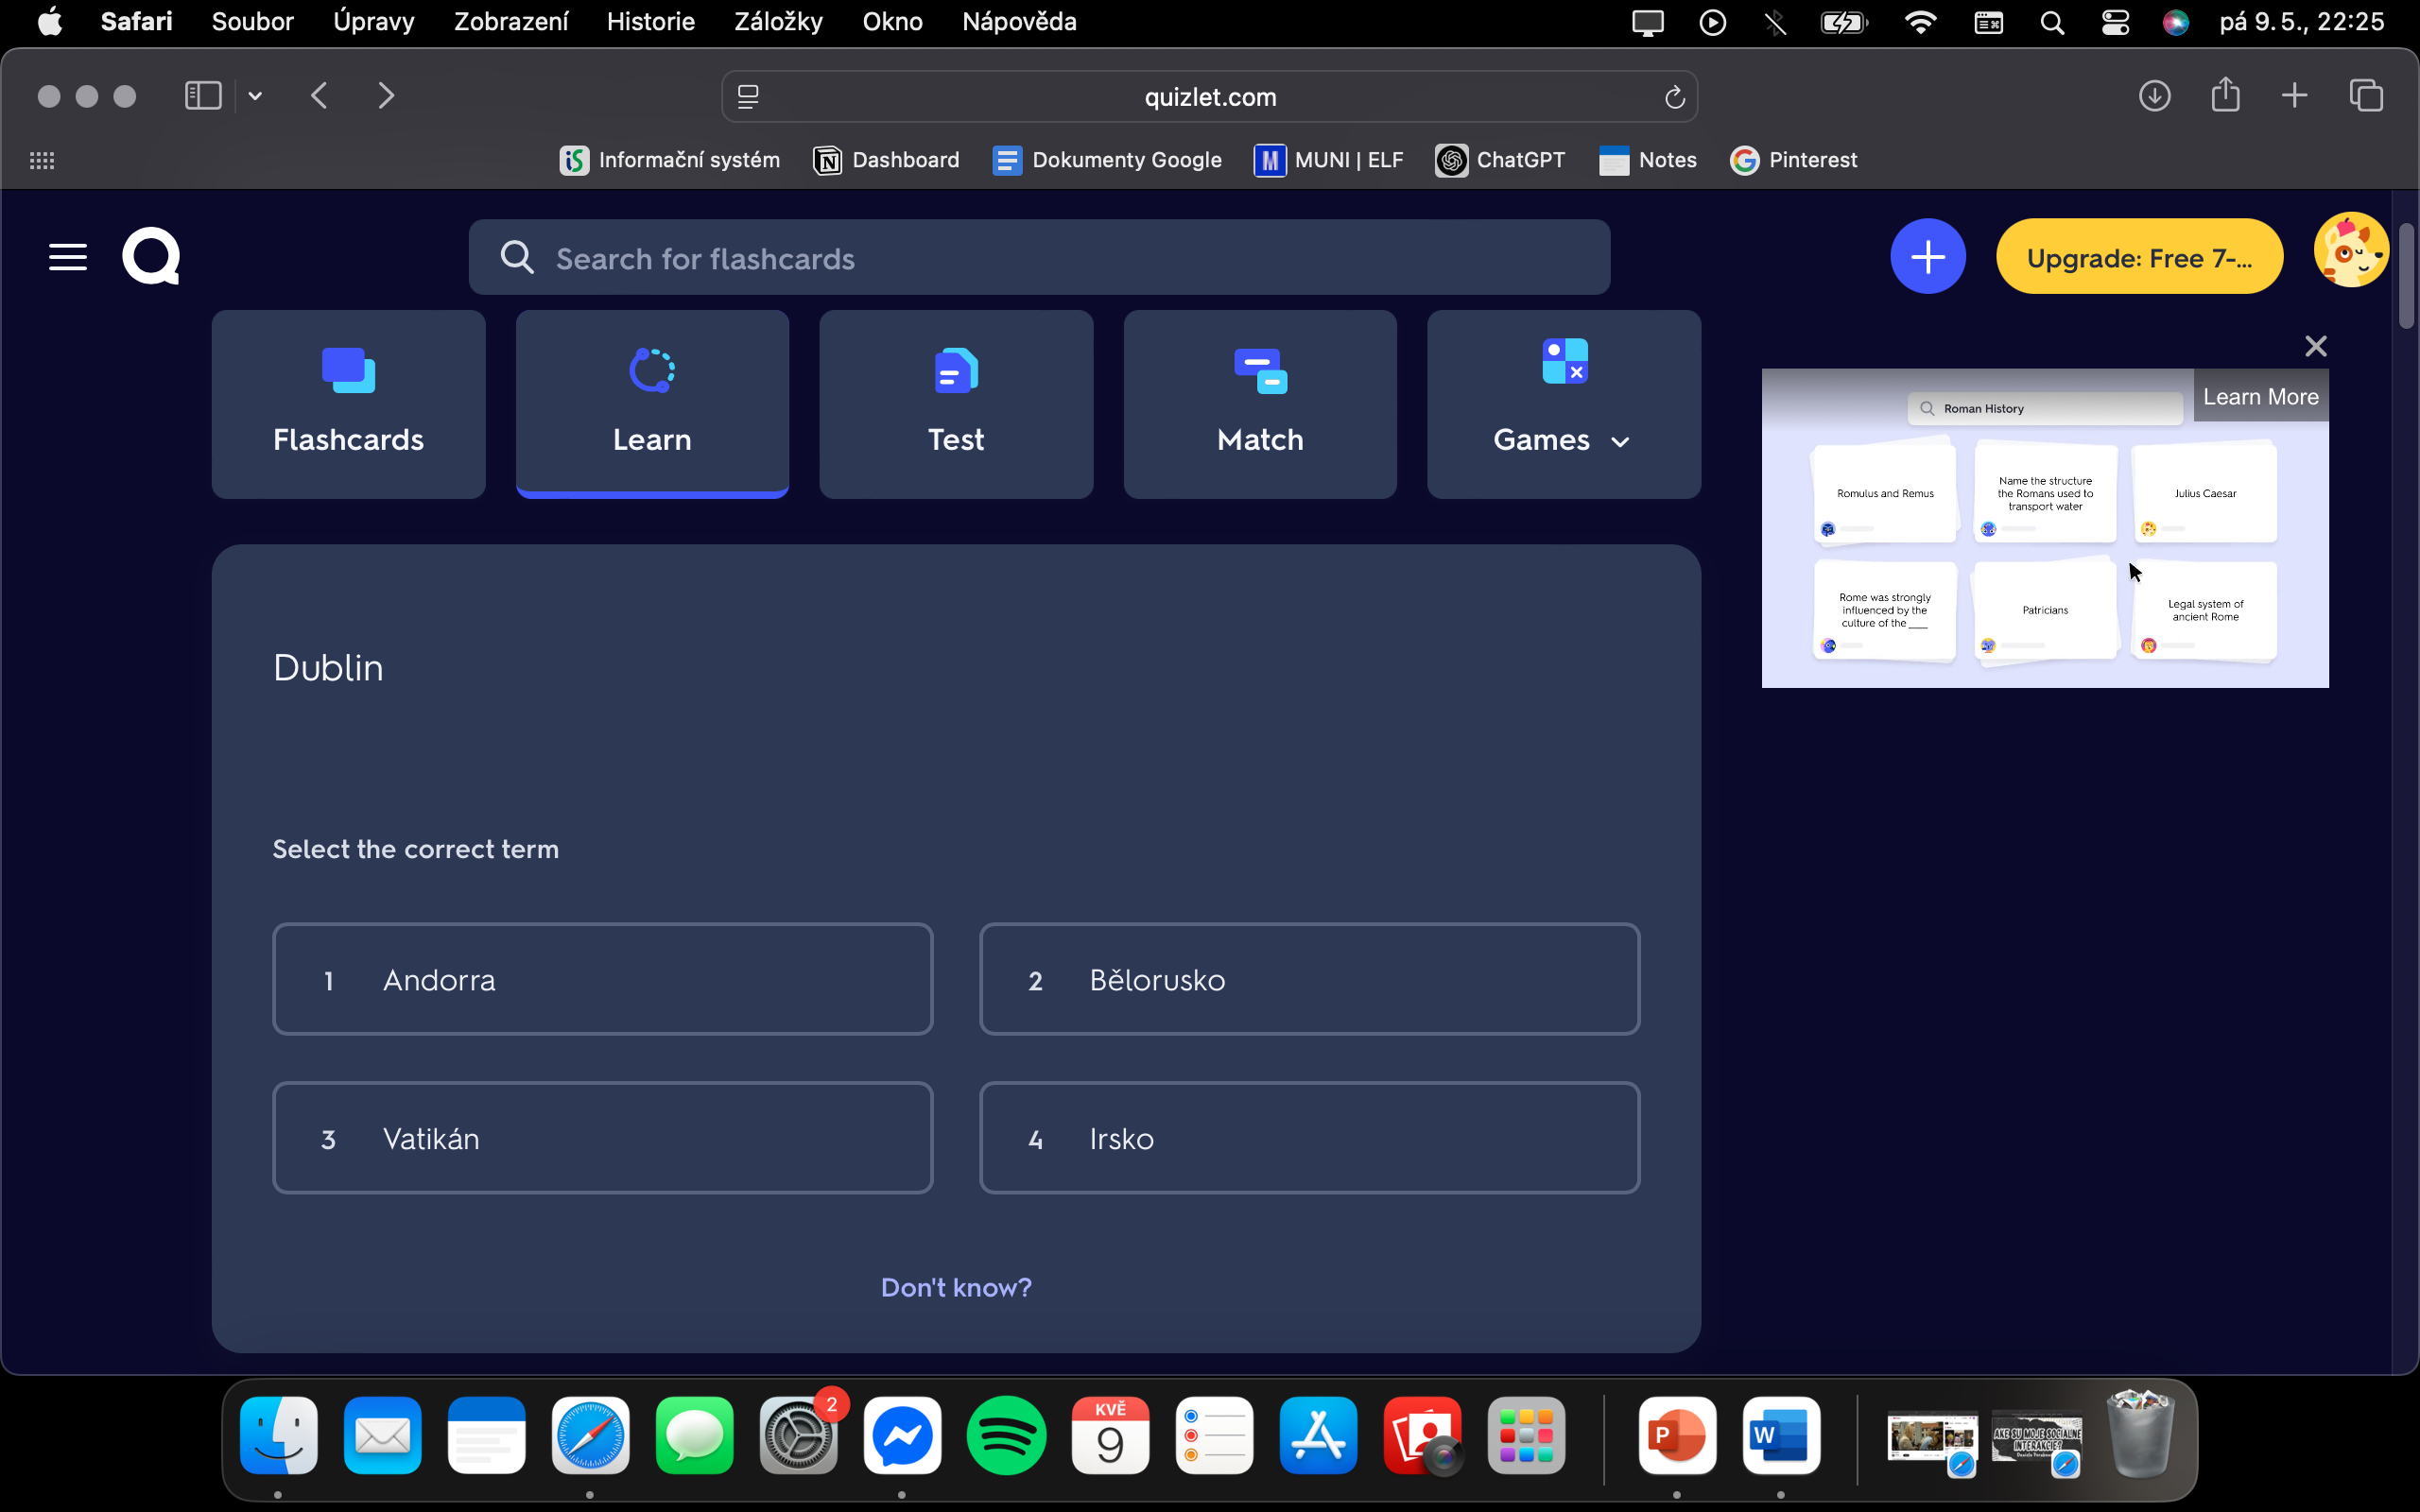2420x1512 pixels.
Task: Open the ChatGPT bookmark
Action: click(1500, 159)
